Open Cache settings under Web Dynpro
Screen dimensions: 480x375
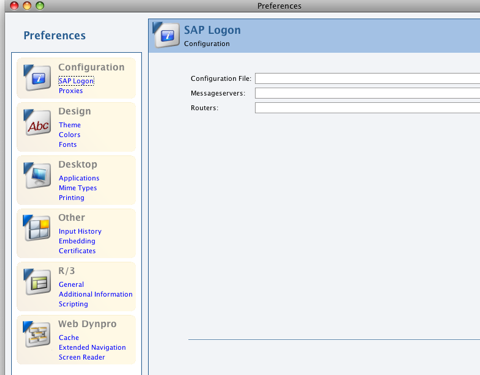point(69,338)
